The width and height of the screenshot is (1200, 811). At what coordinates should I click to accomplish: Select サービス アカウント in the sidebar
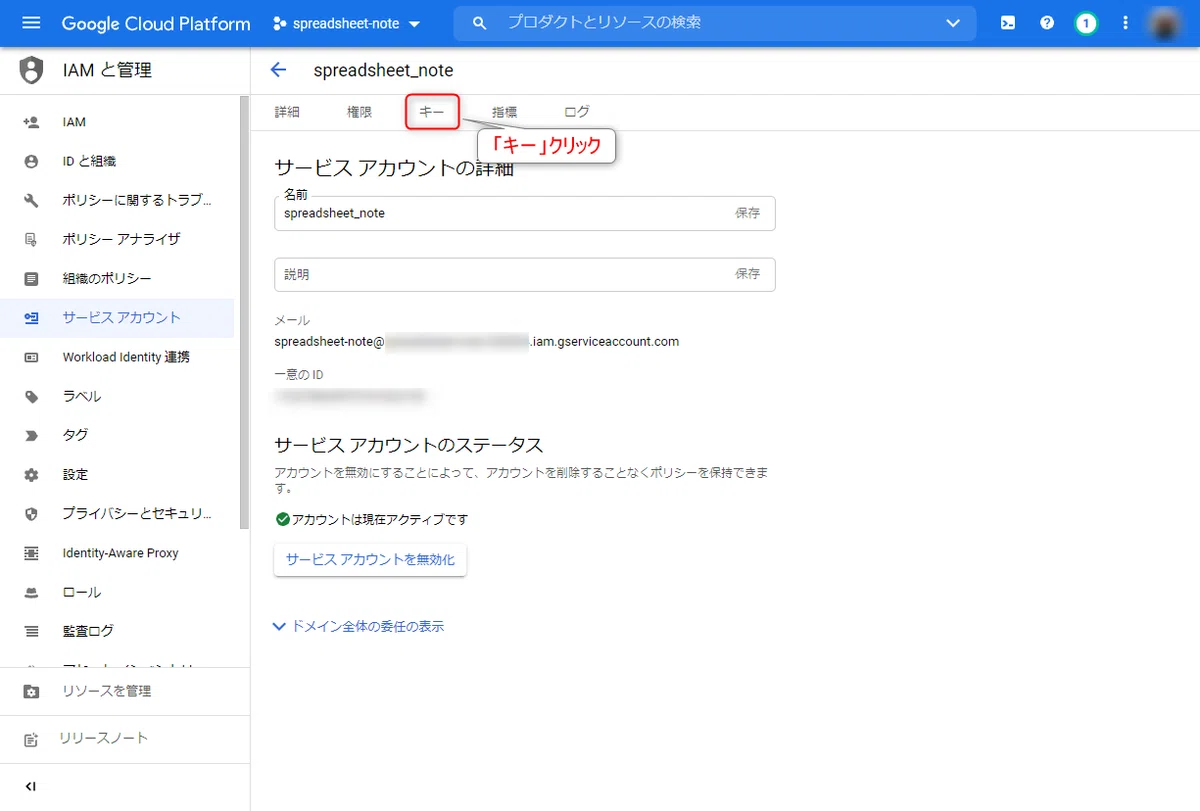[x=117, y=318]
